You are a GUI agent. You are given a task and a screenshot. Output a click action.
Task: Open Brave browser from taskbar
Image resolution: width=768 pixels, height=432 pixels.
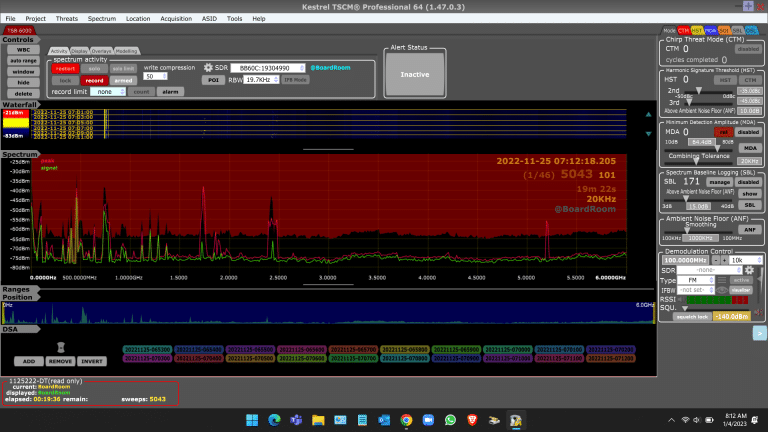click(x=472, y=420)
